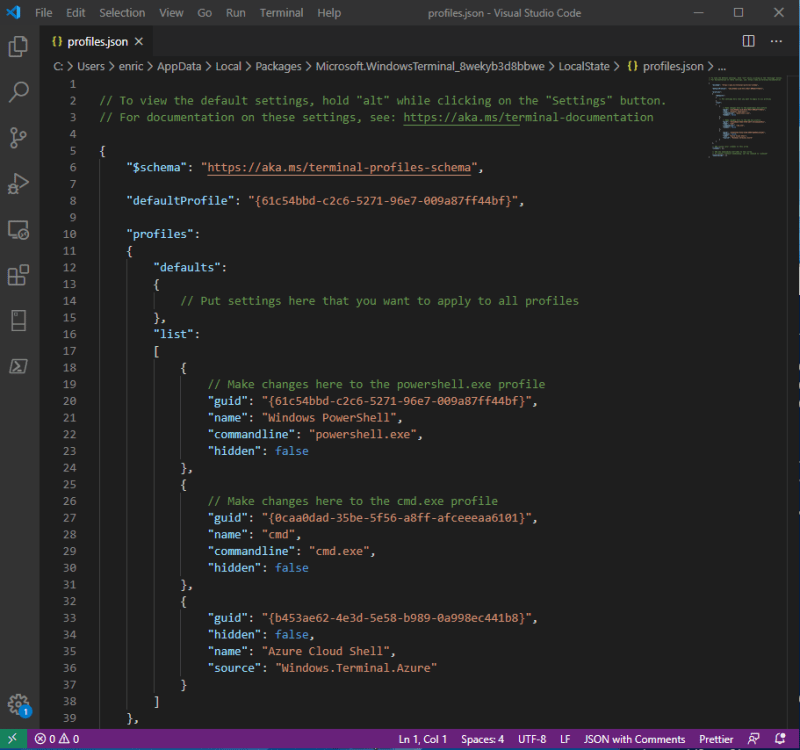Click the Ln 1, Col 1 status item
Screen dimensions: 800x750
coord(422,739)
